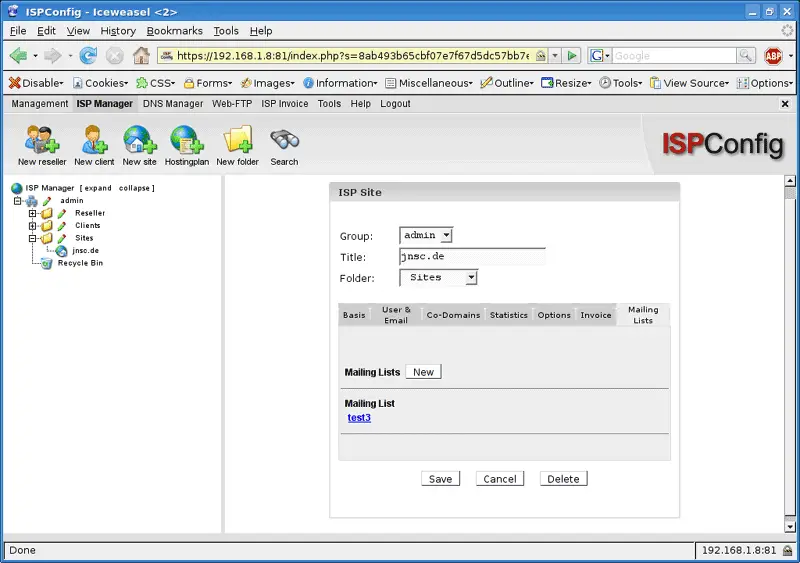The image size is (800, 563).
Task: Click the collapse link in ISP Manager tree
Action: pyautogui.click(x=134, y=188)
